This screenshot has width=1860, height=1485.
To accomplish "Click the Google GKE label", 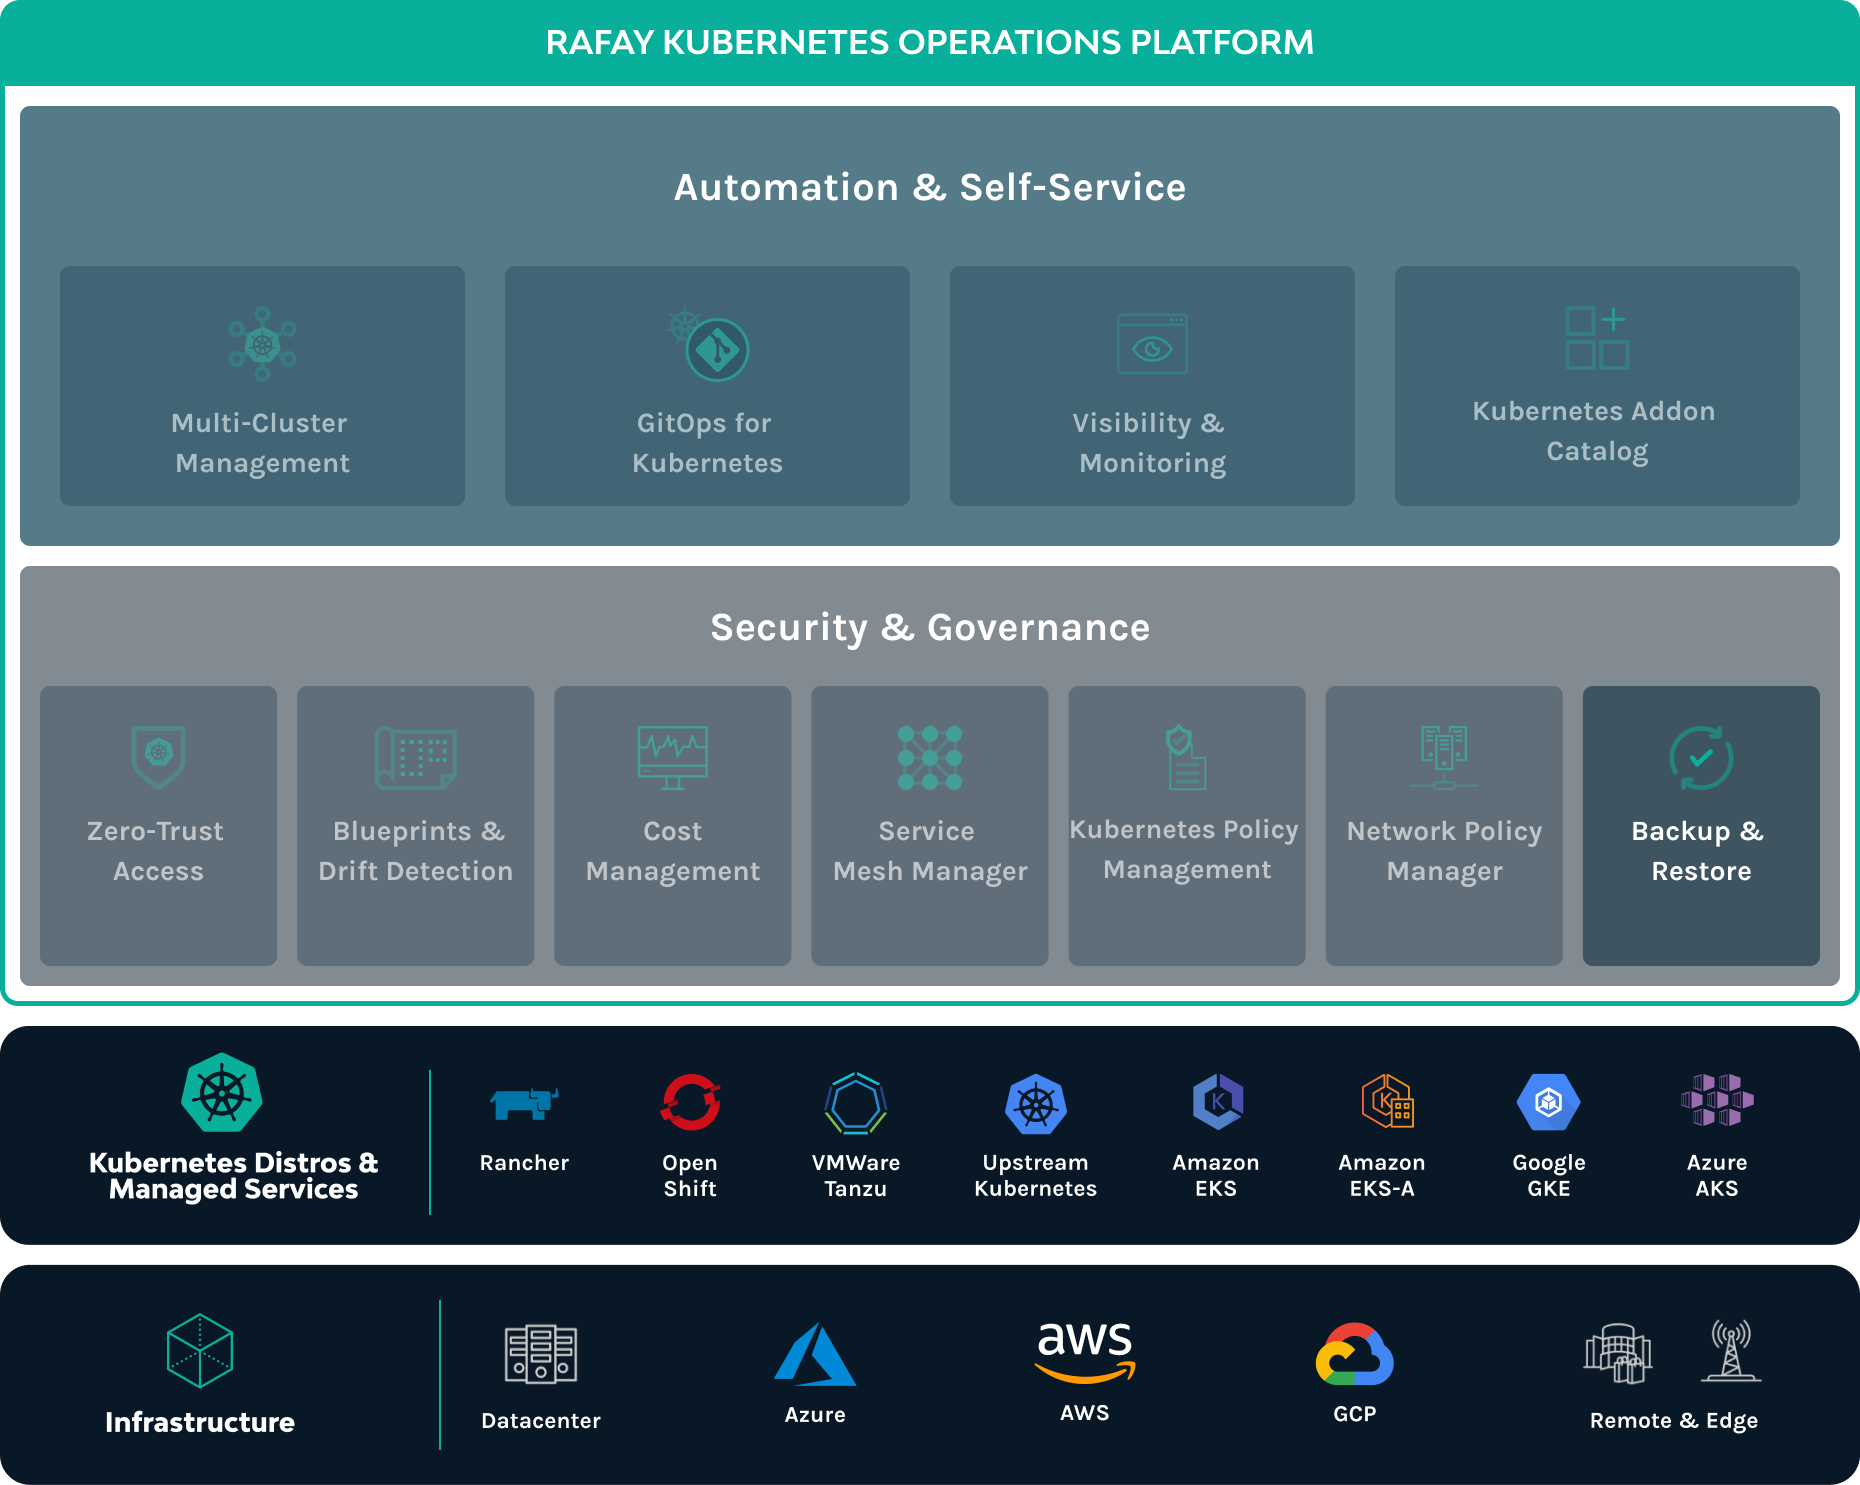I will [1549, 1176].
